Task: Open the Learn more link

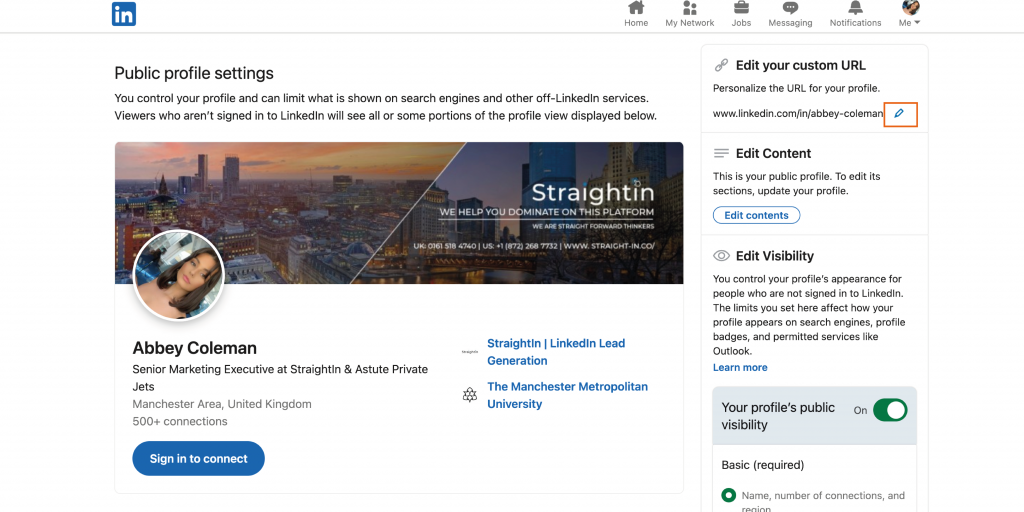Action: [x=740, y=368]
